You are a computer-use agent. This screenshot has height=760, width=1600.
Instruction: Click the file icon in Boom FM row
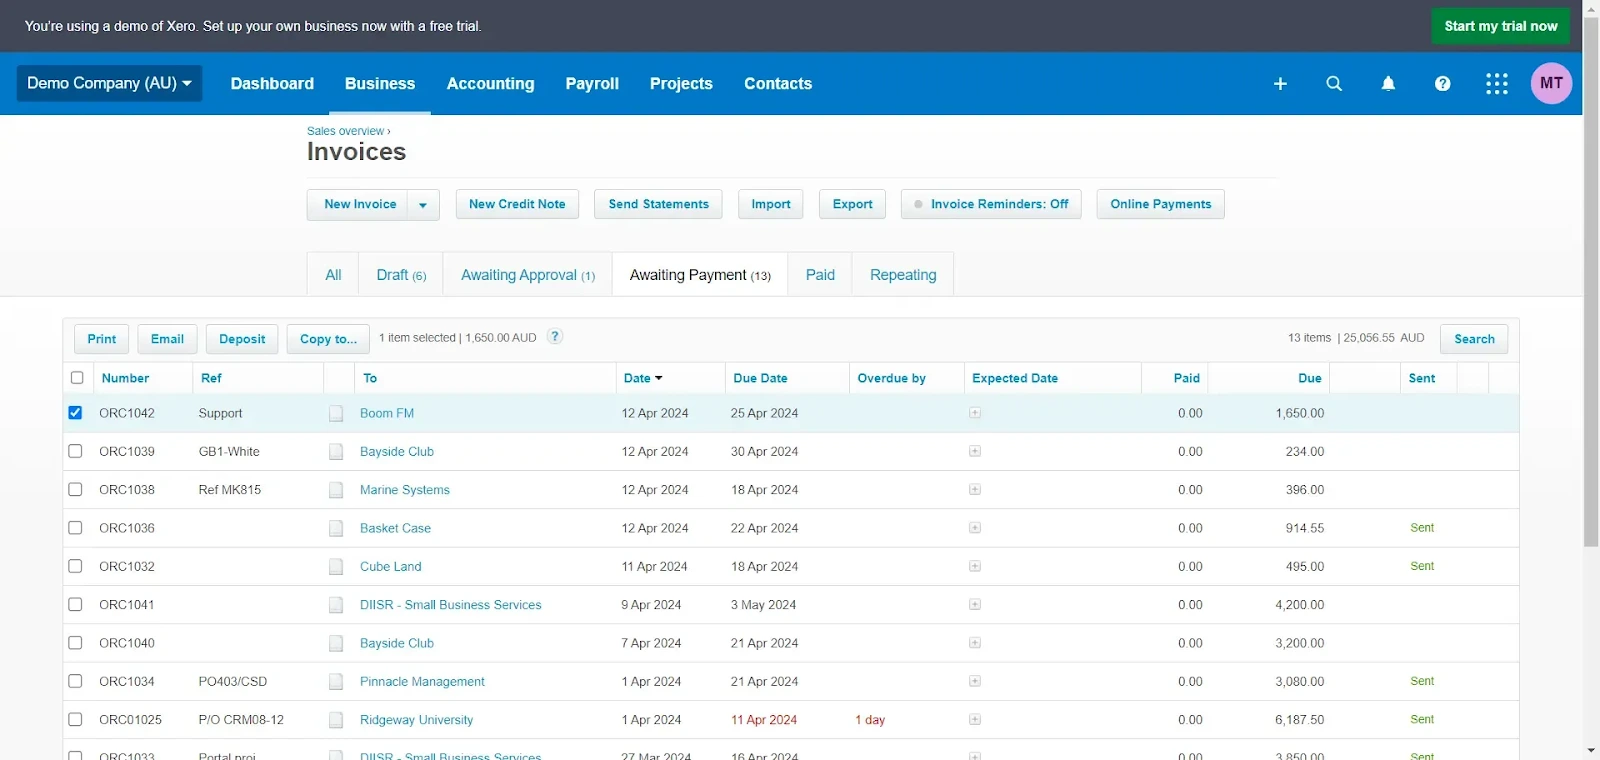point(336,413)
